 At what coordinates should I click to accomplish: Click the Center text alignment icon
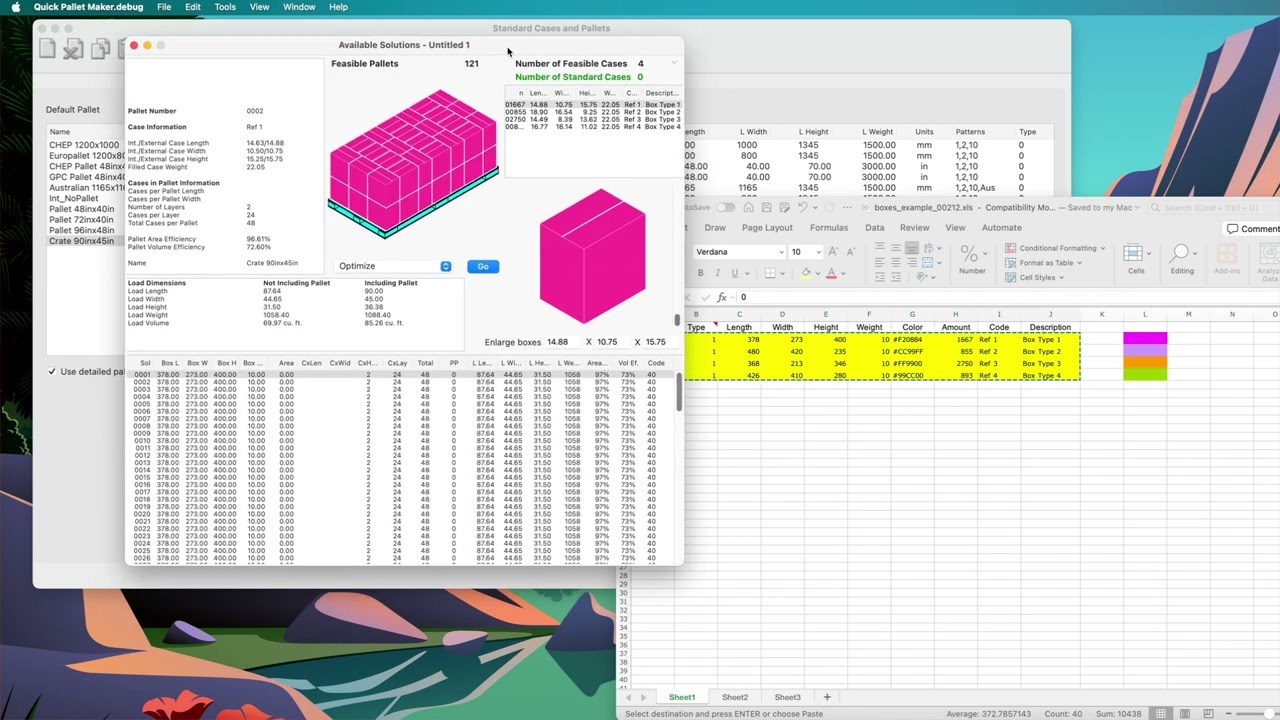pos(895,263)
